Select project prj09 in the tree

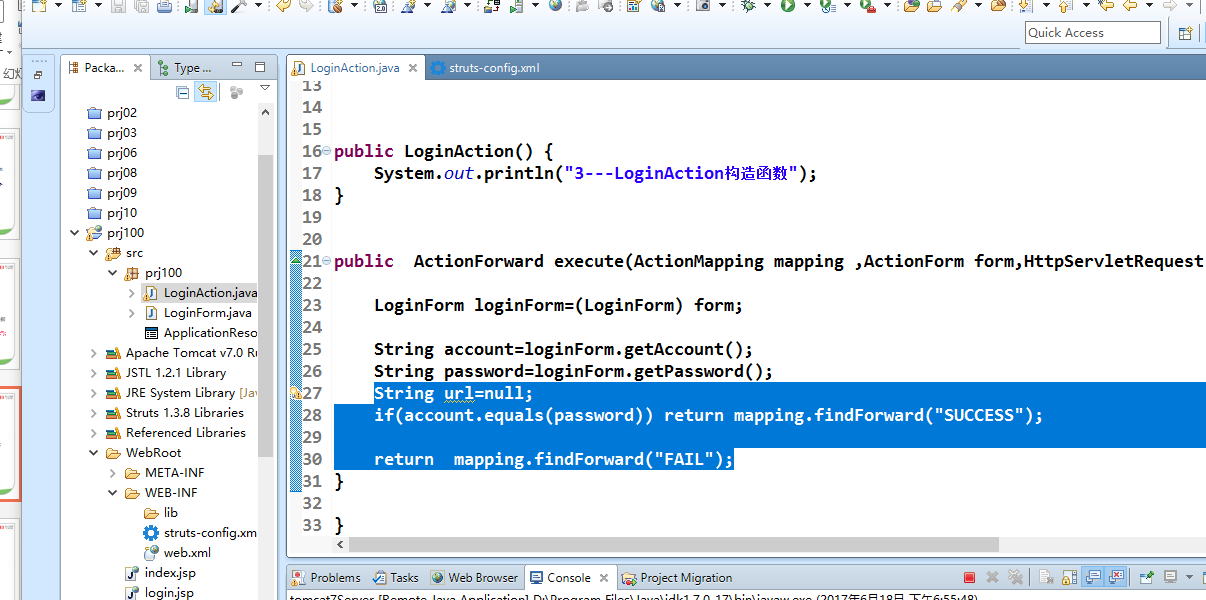tap(113, 193)
